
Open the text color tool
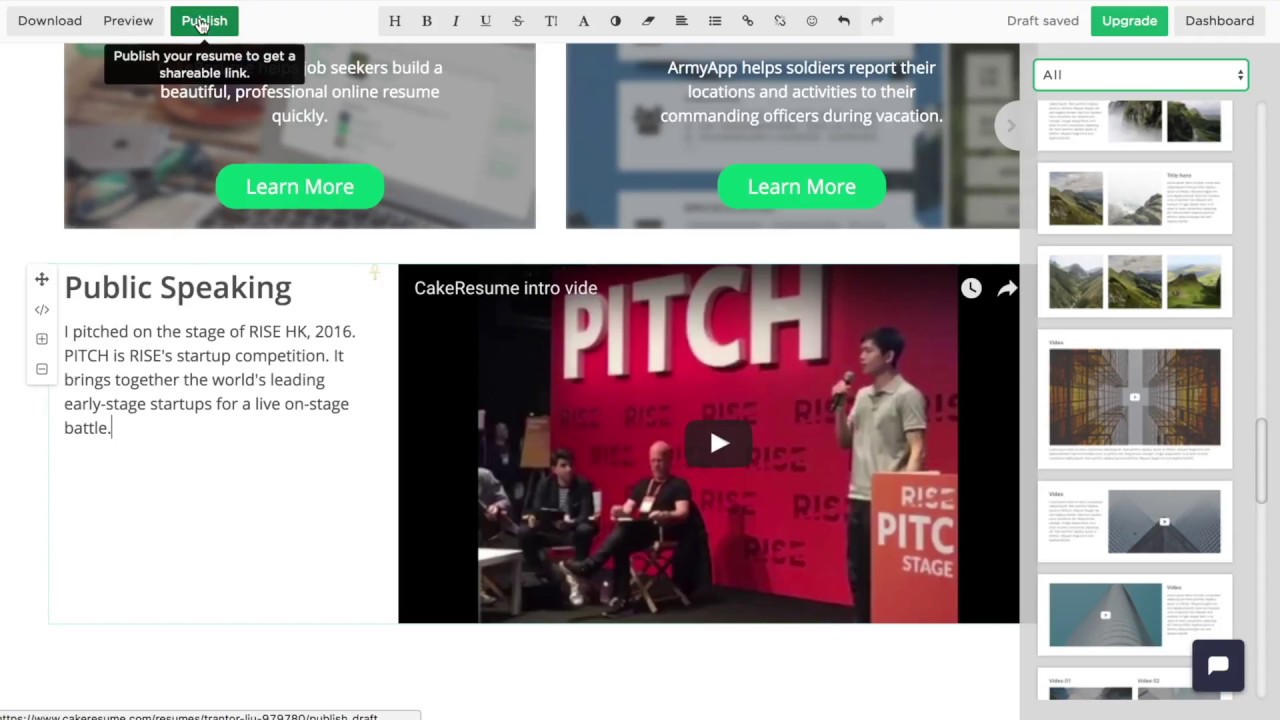point(584,21)
